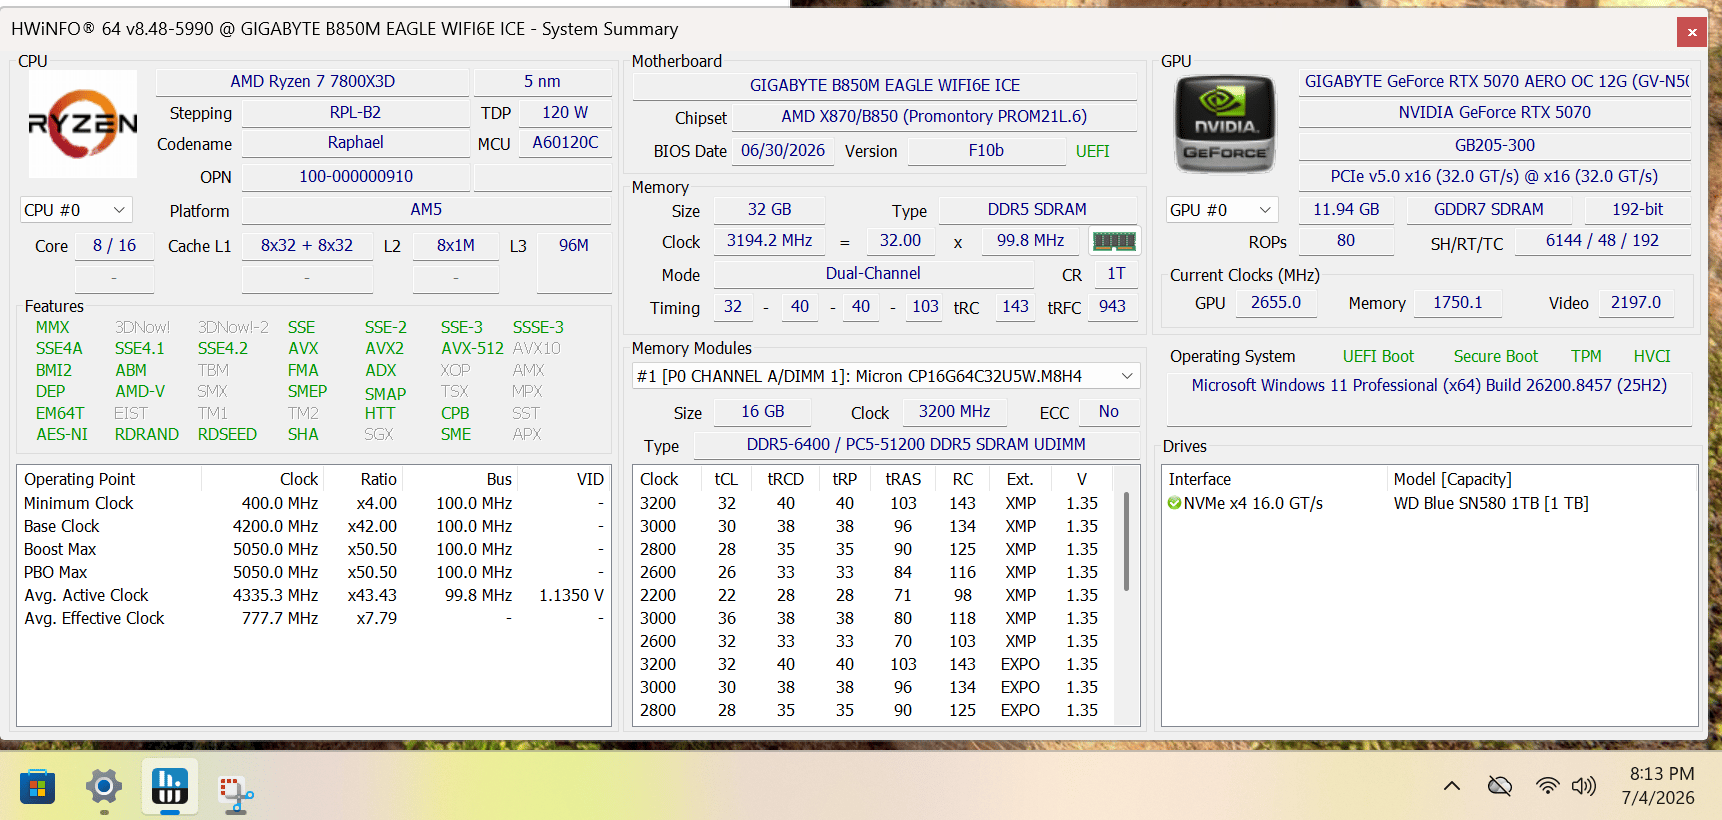Screen dimensions: 1722x820
Task: Expand the memory module selection dropdown
Action: click(887, 376)
